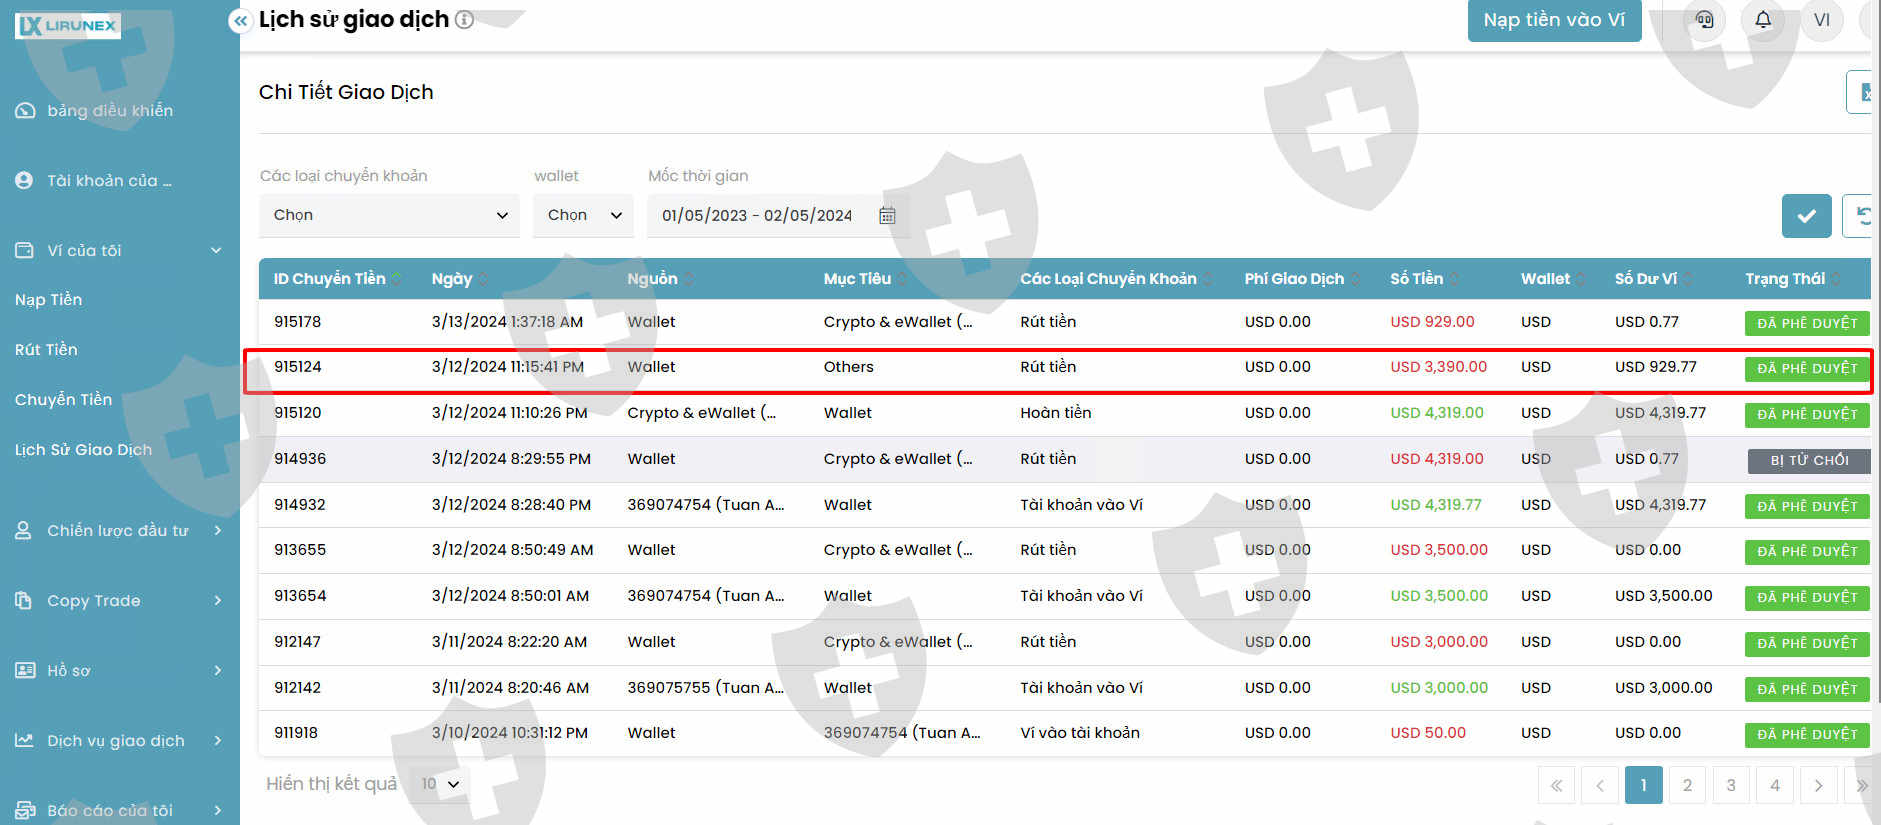Viewport: 1881px width, 825px height.
Task: Sort by Trạng Thái column
Action: coord(1793,279)
